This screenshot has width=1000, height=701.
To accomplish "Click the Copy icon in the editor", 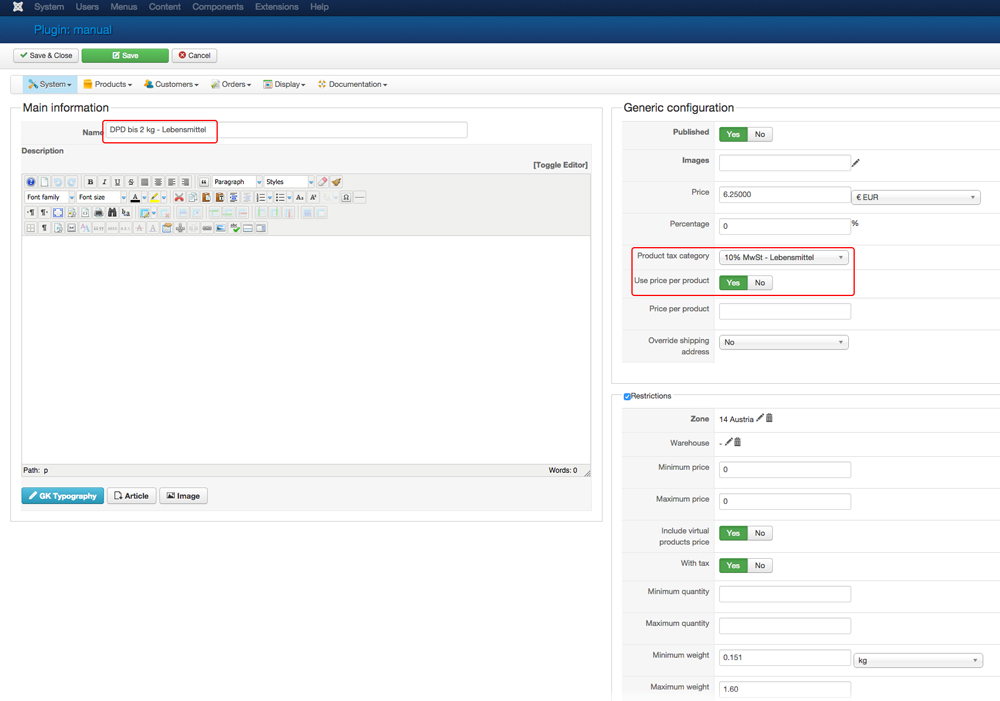I will (193, 197).
